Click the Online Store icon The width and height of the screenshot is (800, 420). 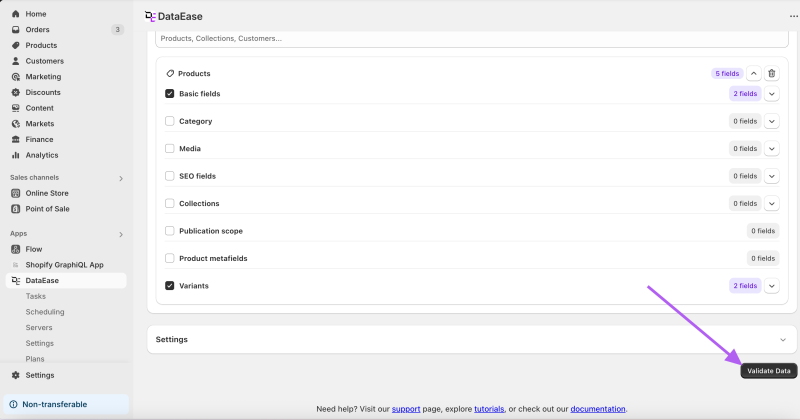pyautogui.click(x=16, y=193)
